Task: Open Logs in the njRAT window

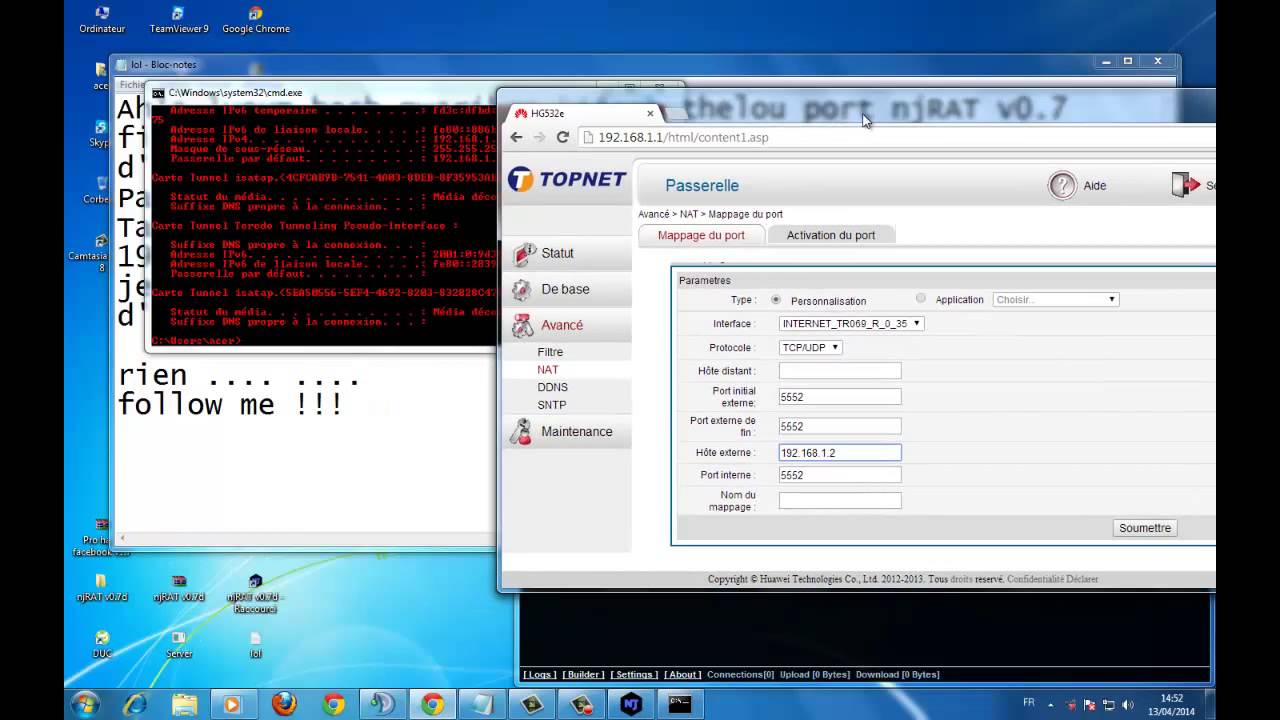Action: (x=540, y=675)
